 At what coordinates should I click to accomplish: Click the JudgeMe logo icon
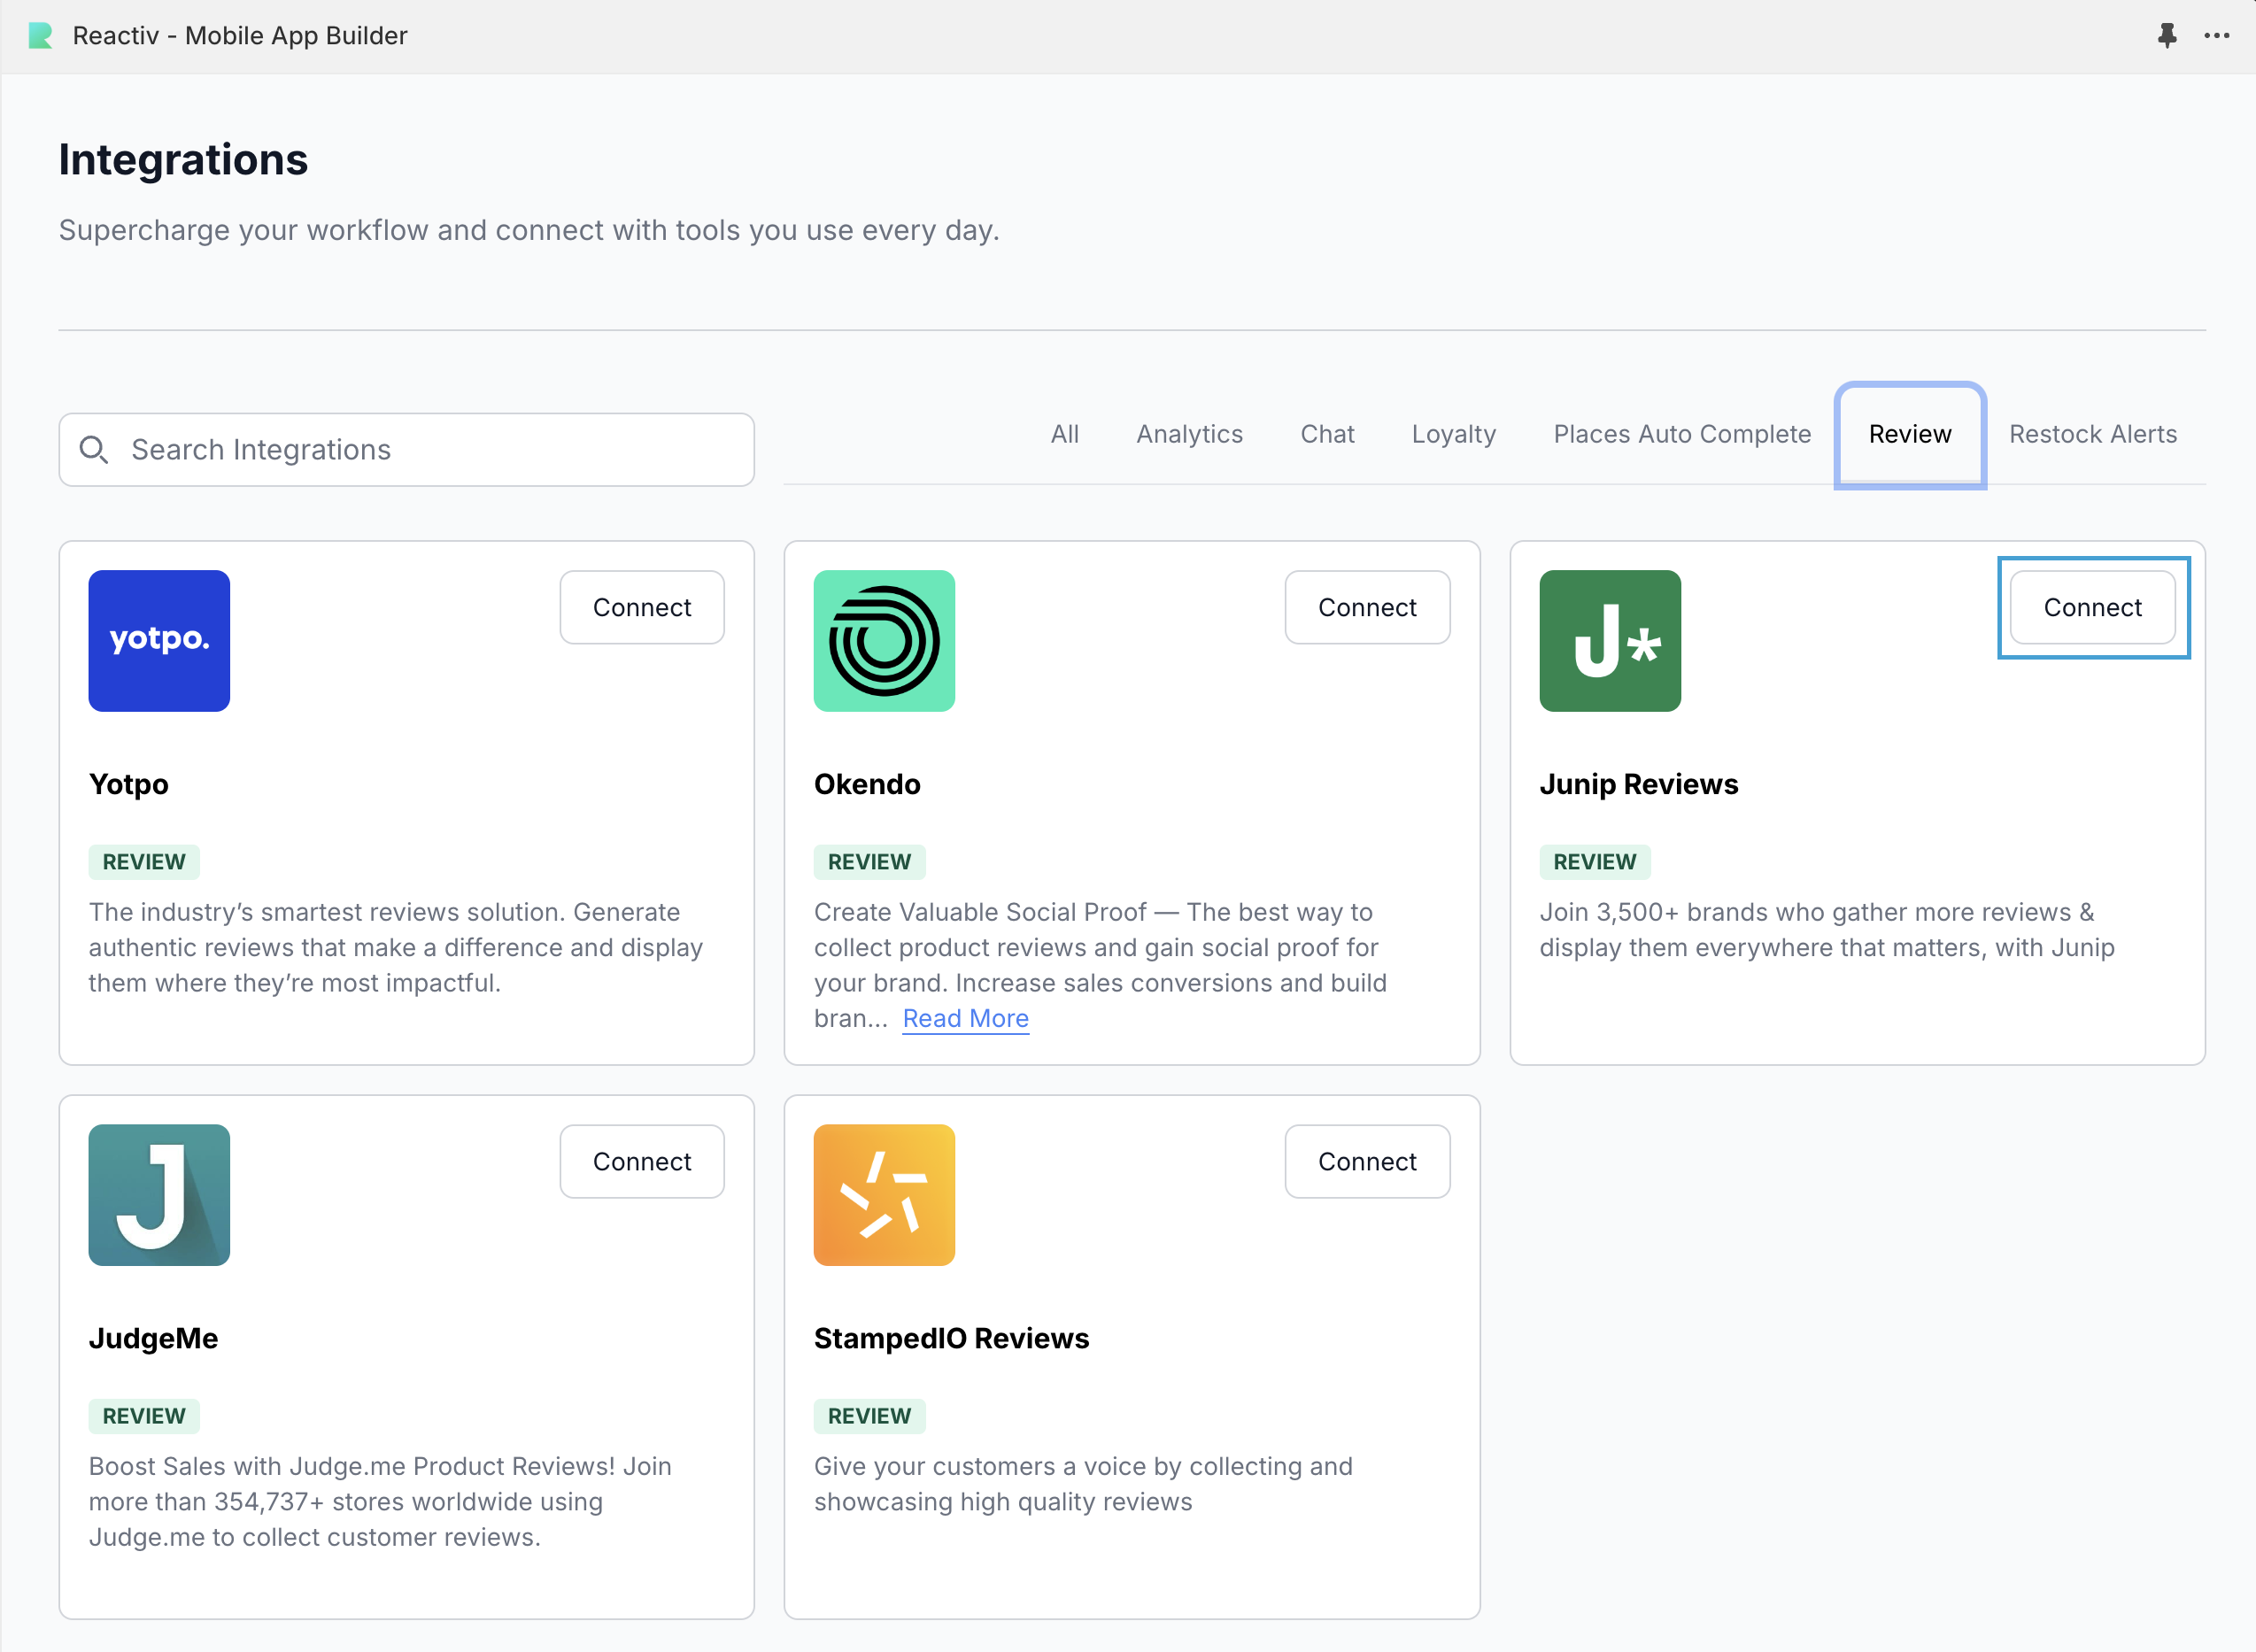click(159, 1195)
